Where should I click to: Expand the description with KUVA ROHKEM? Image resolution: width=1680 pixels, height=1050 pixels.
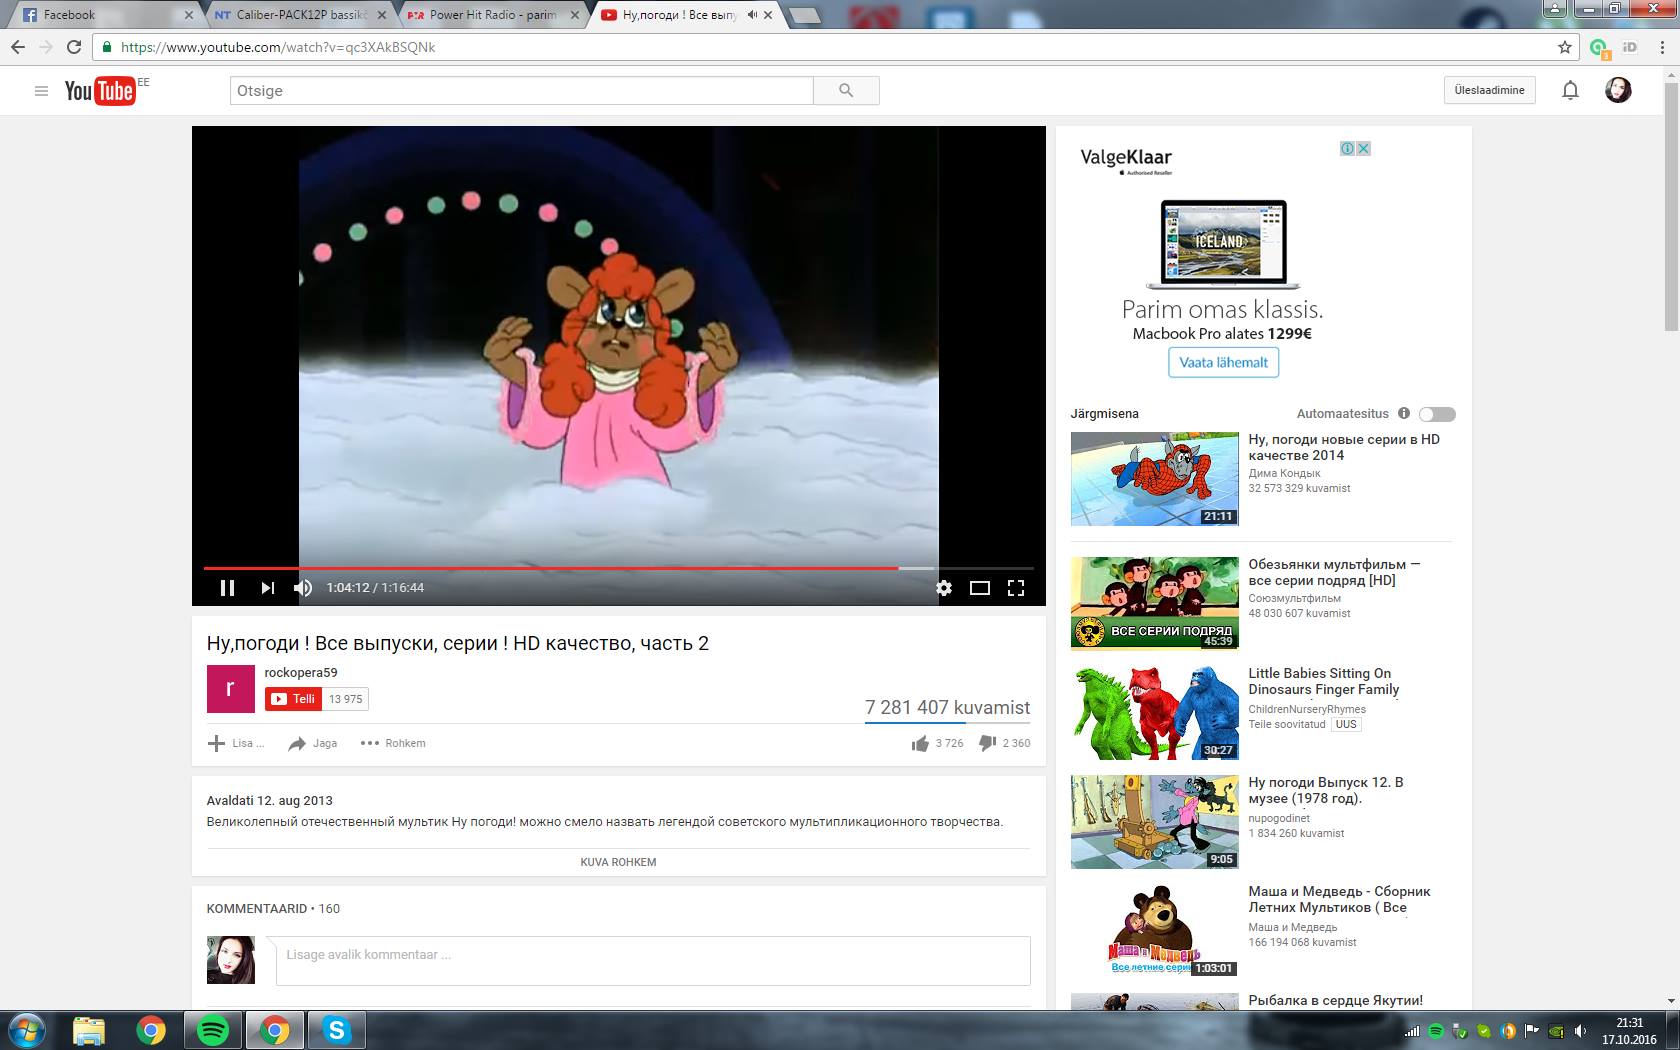point(618,862)
